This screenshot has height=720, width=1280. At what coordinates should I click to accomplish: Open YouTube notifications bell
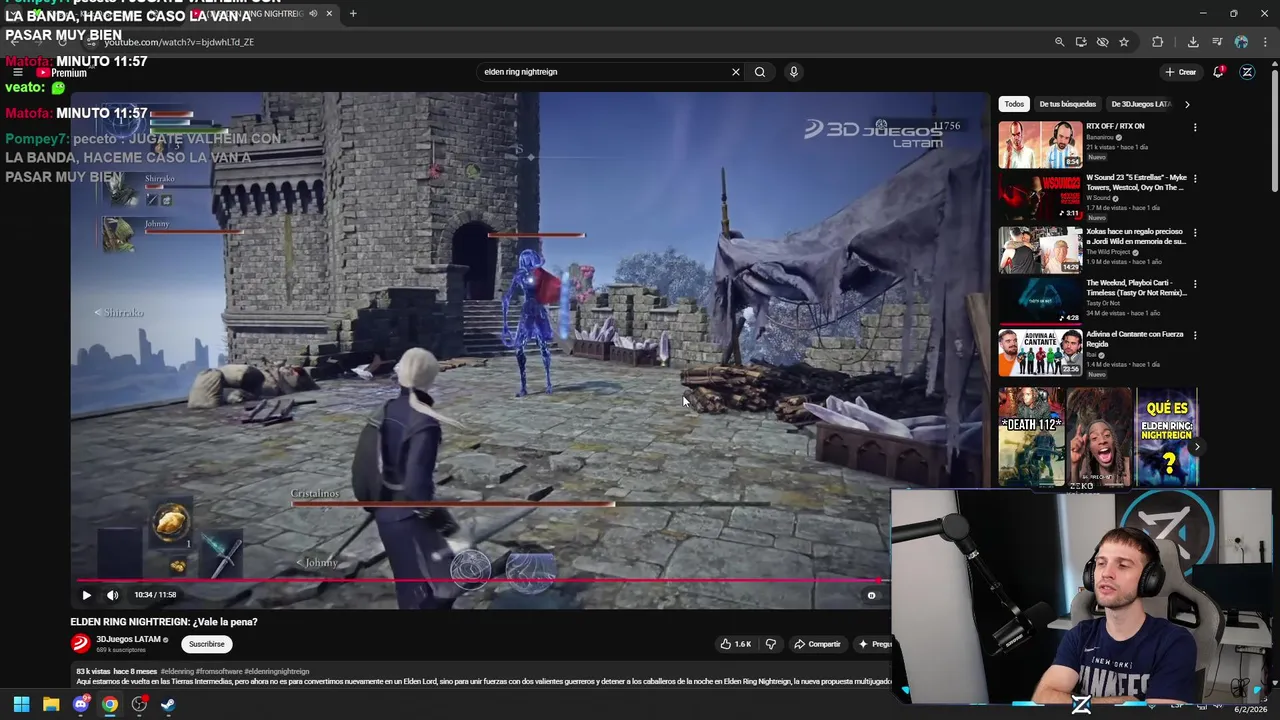click(1218, 72)
